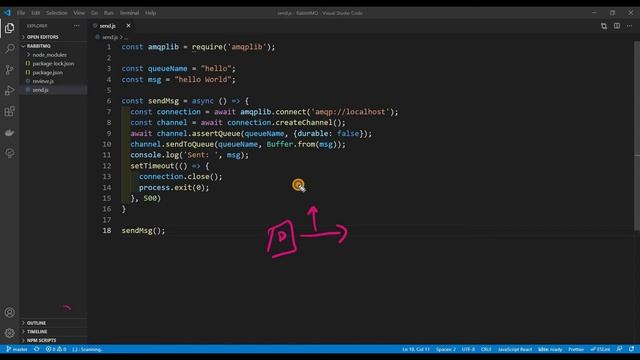Open the Edit menu

point(36,13)
